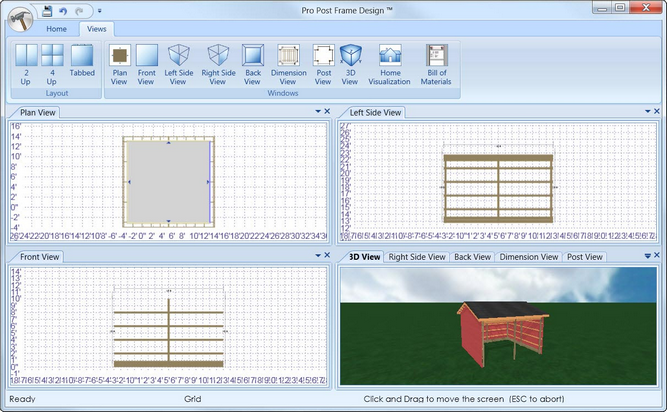Launch Home Visualization
Image resolution: width=667 pixels, height=412 pixels.
coord(390,65)
